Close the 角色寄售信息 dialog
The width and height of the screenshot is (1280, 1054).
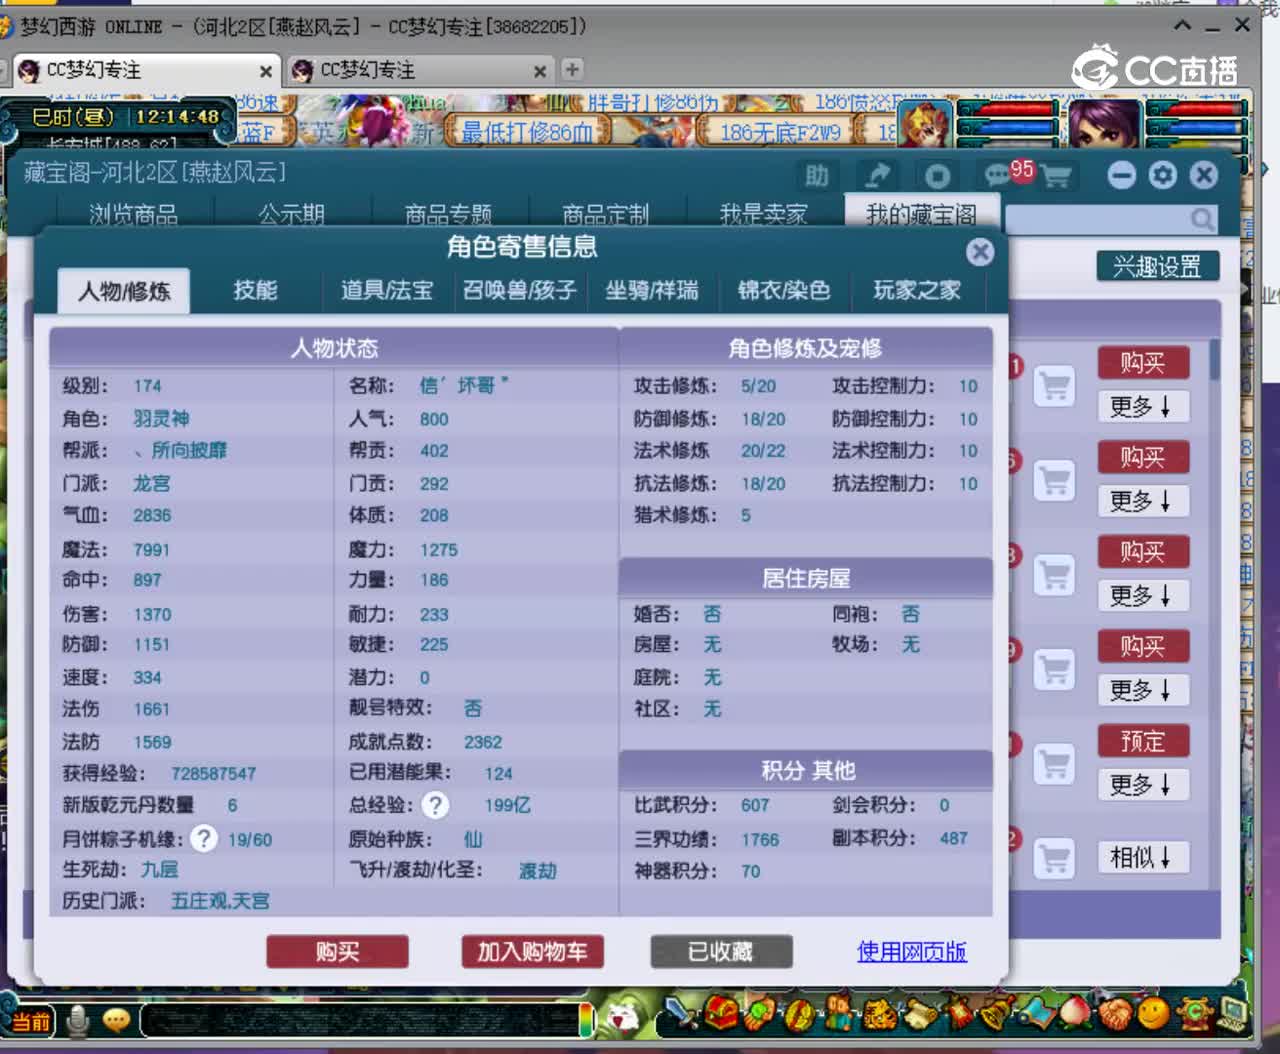tap(981, 251)
